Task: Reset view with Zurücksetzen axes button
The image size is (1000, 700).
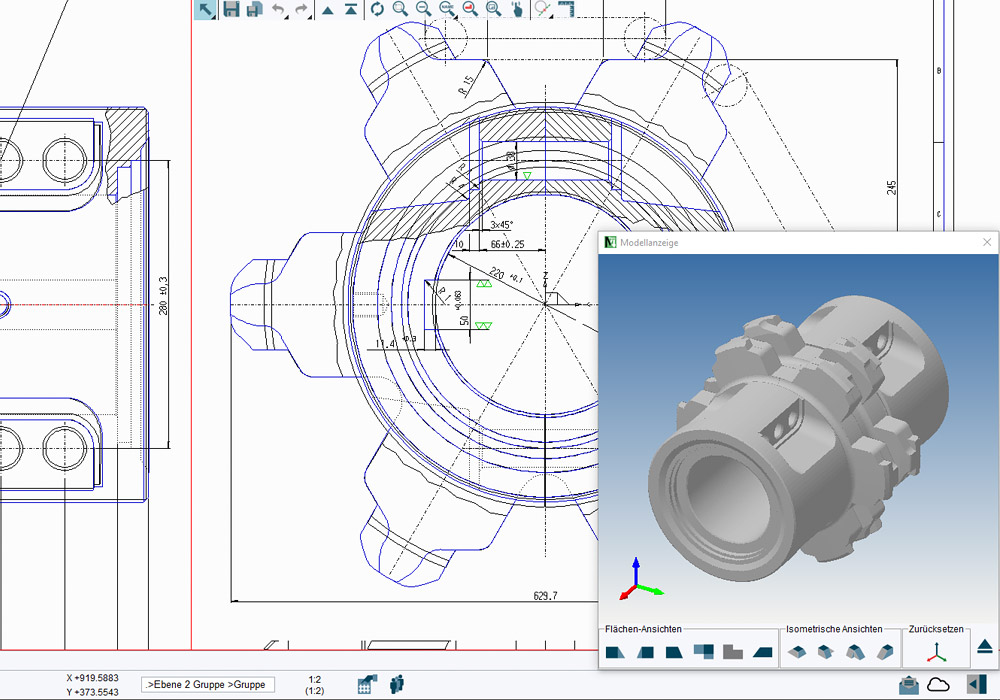Action: (x=936, y=651)
